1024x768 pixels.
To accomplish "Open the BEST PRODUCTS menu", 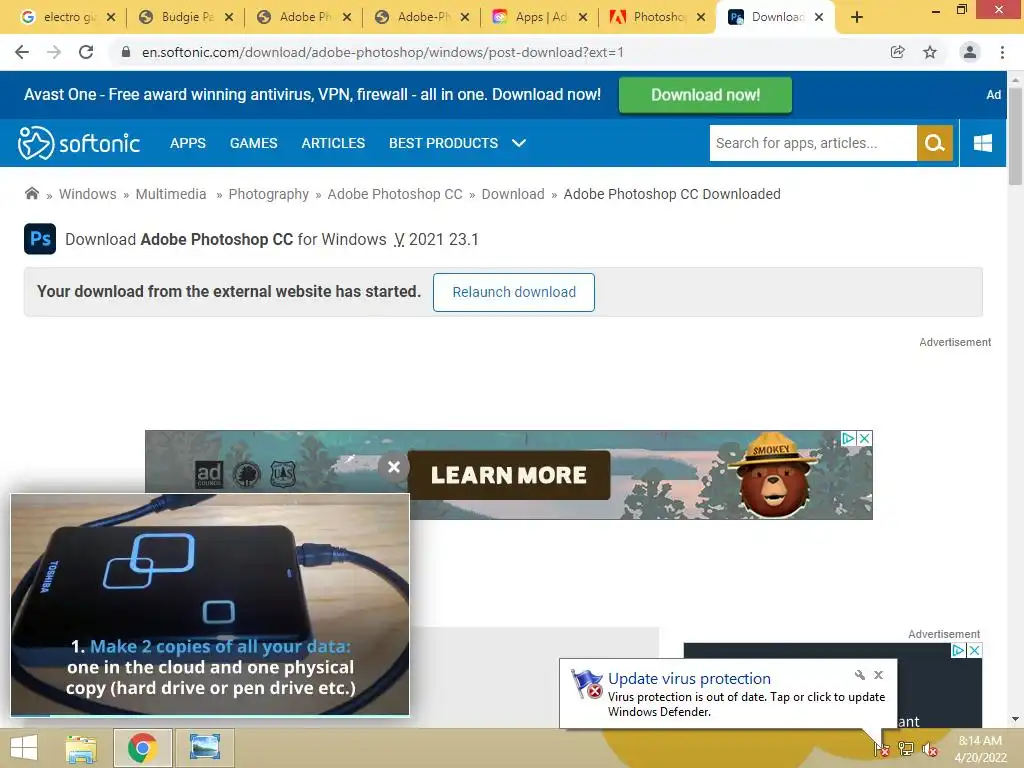I will point(443,143).
